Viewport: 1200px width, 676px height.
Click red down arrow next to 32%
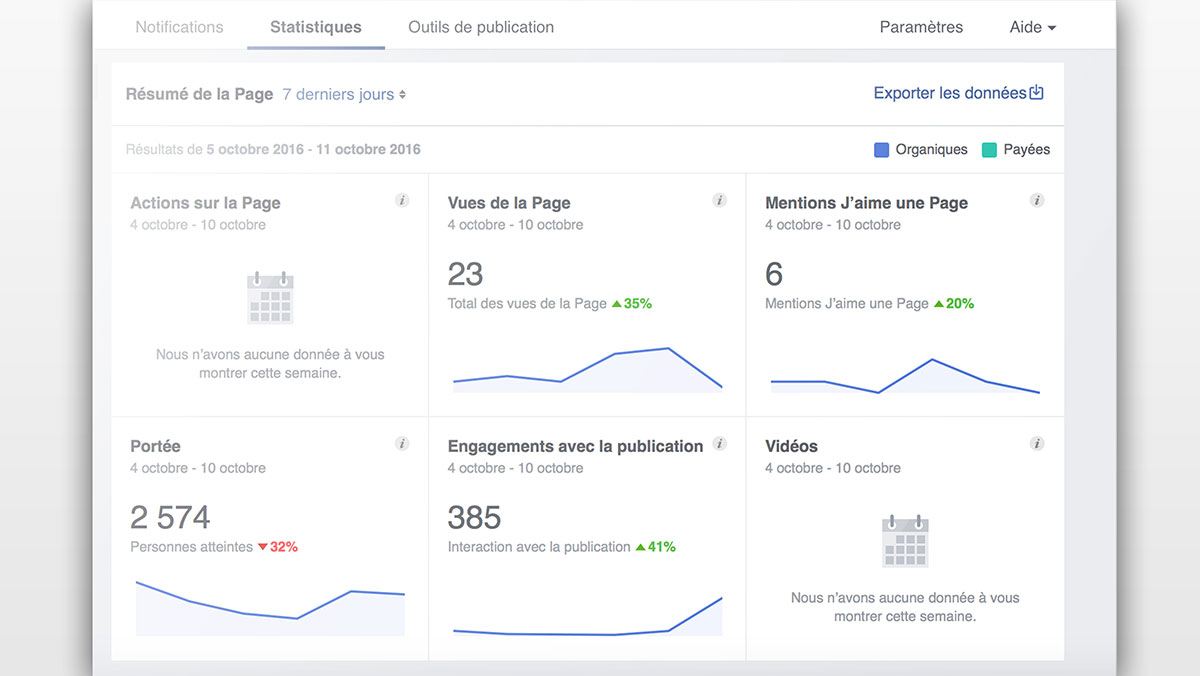click(x=262, y=547)
